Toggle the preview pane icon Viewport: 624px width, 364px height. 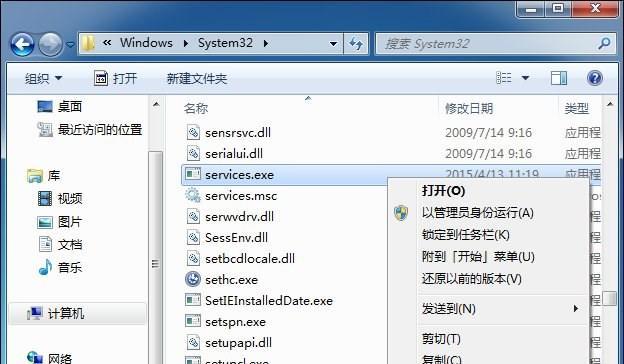click(559, 78)
